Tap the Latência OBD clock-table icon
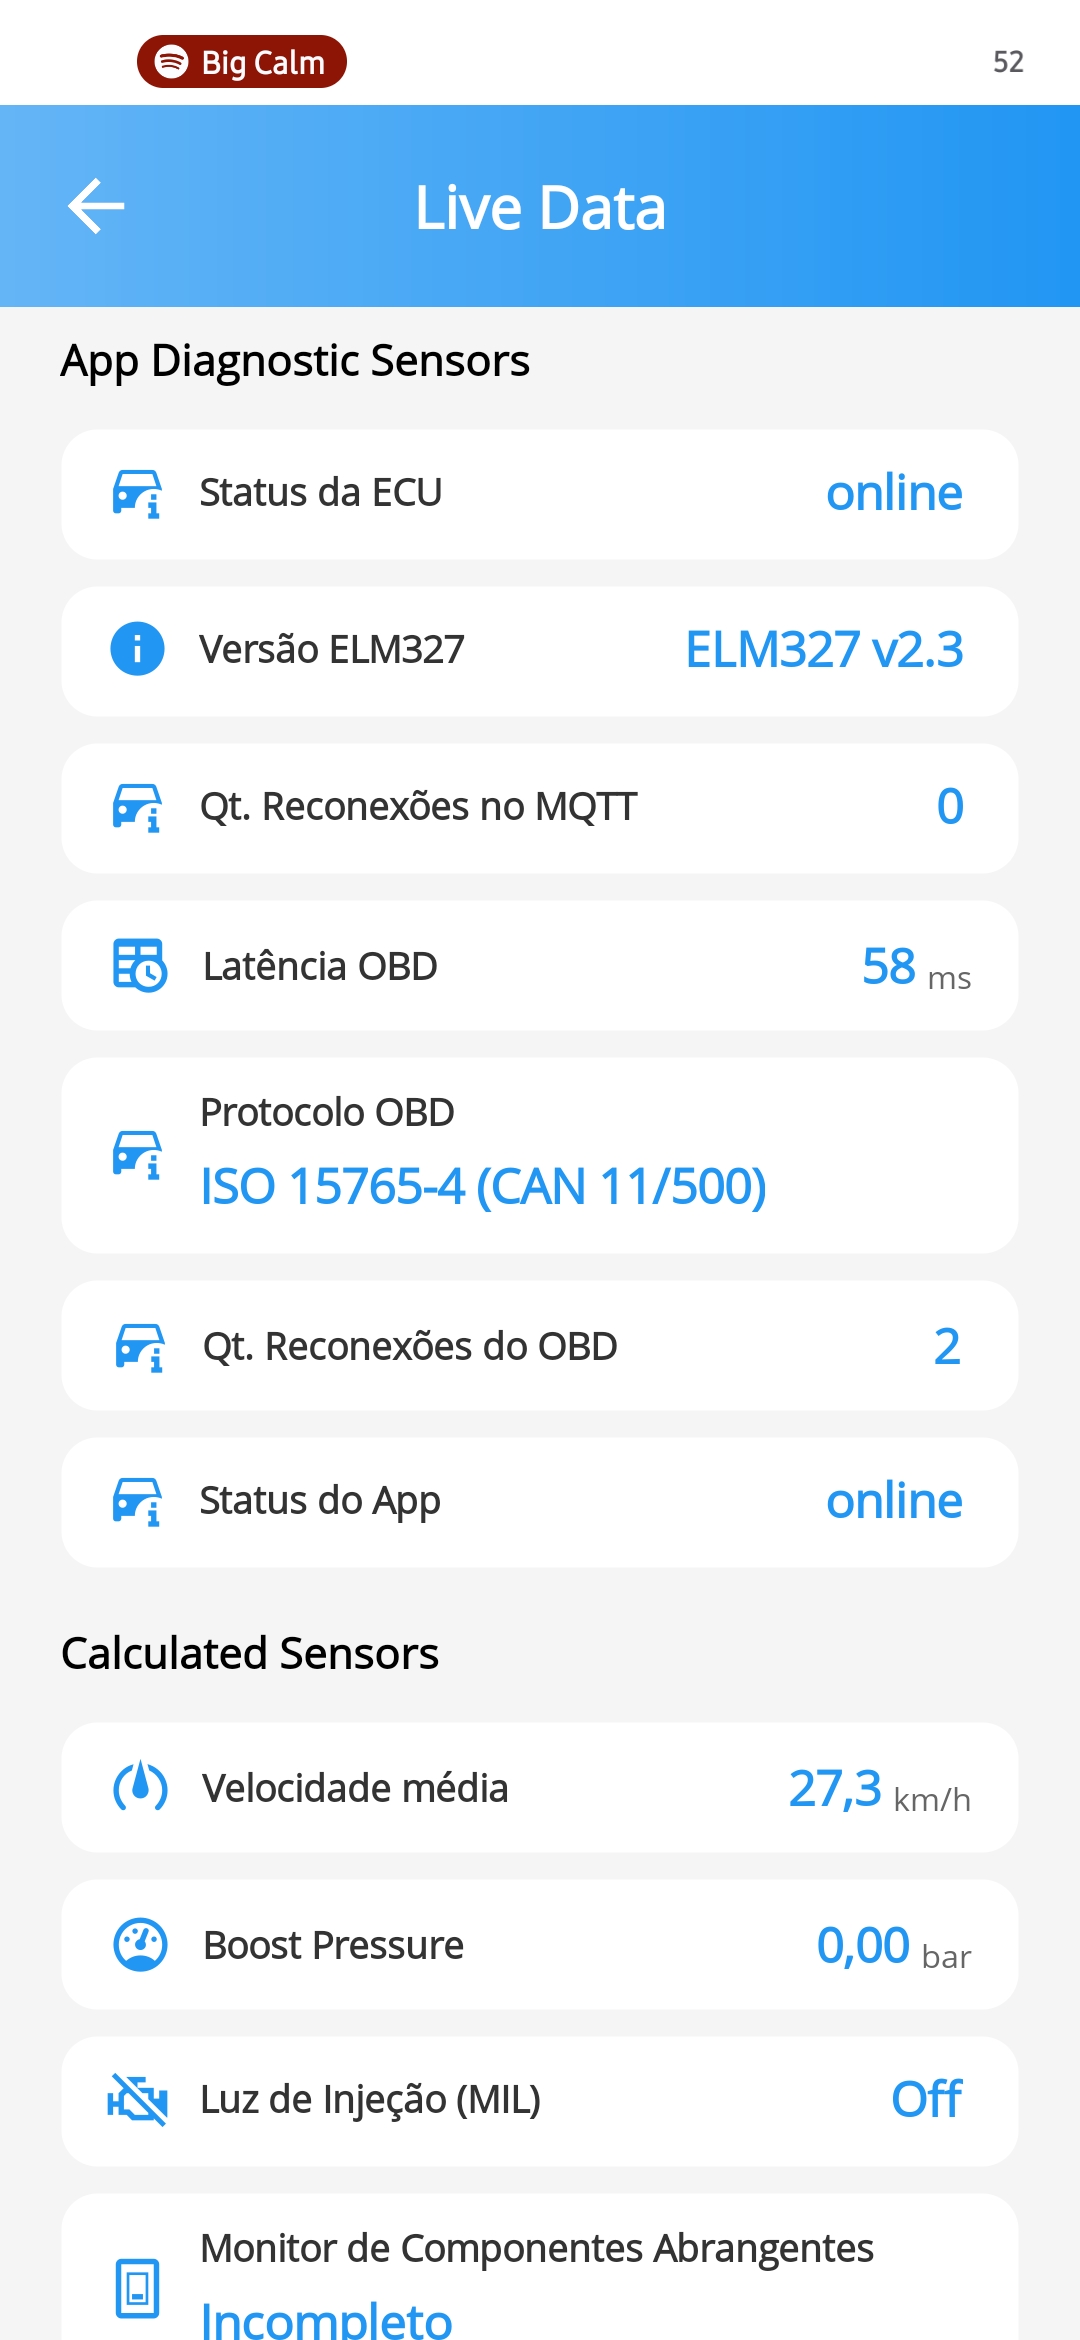Image resolution: width=1080 pixels, height=2340 pixels. (139, 966)
